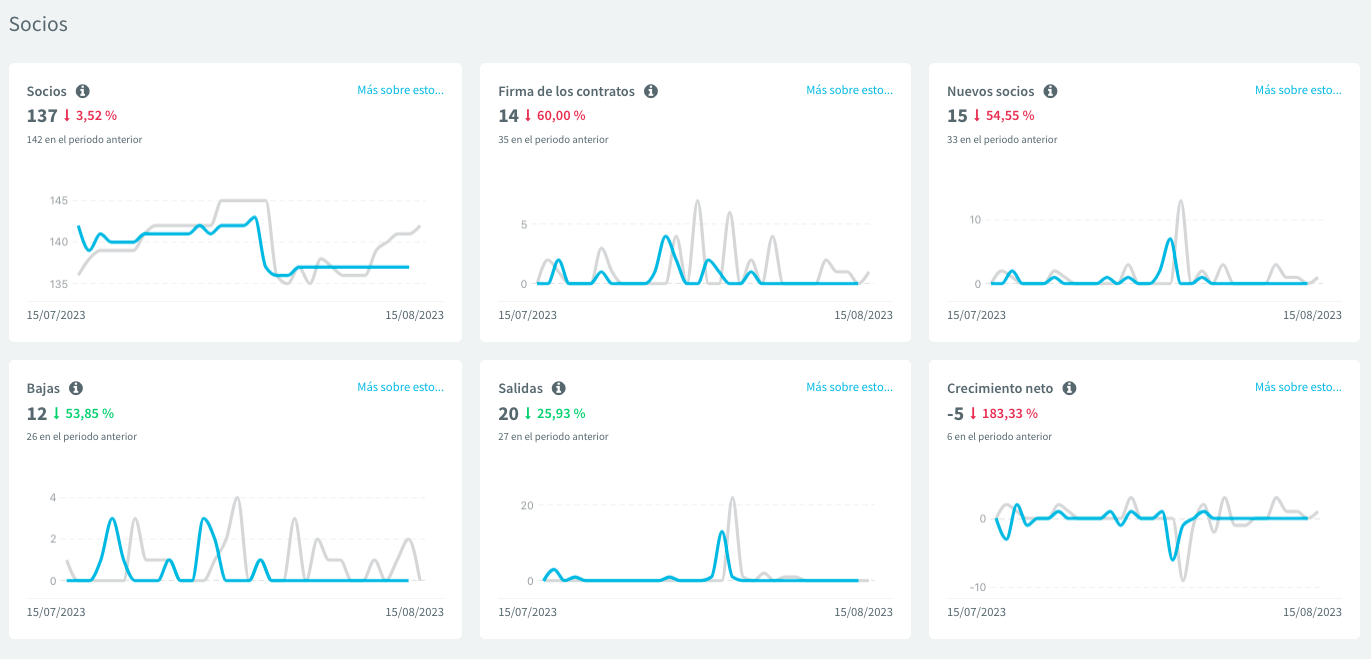1371x659 pixels.
Task: Click the info icon beside Firma de los contratos
Action: pos(651,91)
